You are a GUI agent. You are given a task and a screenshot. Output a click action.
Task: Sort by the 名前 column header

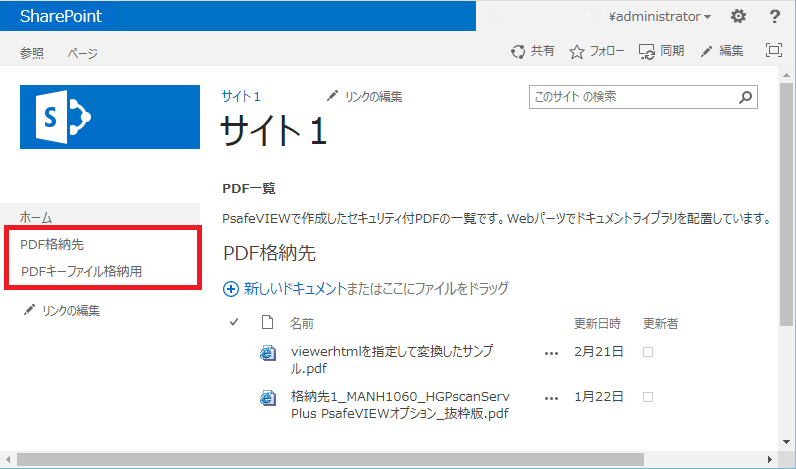pyautogui.click(x=302, y=323)
